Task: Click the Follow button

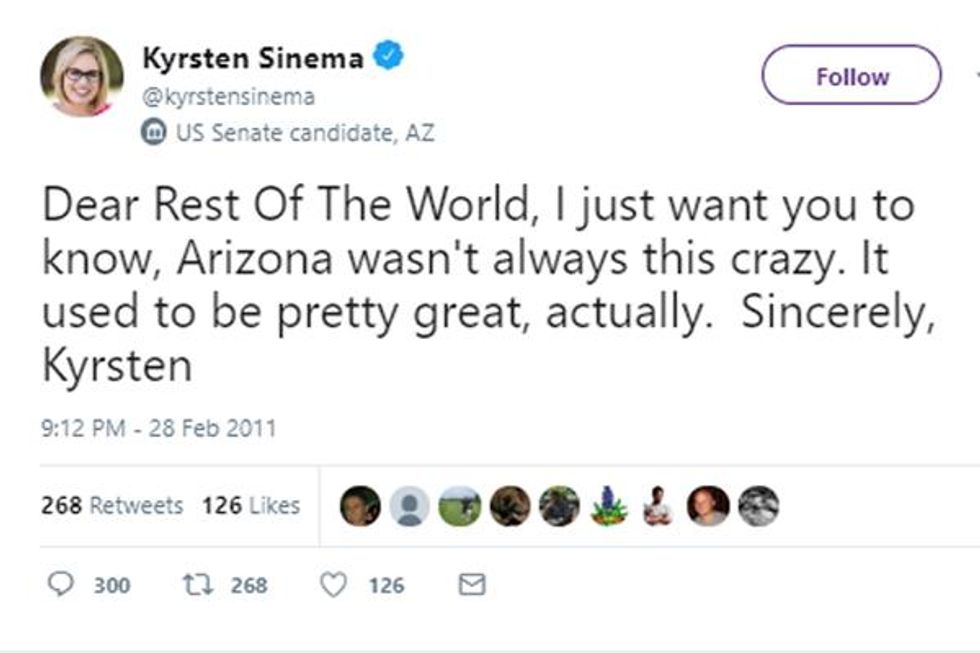Action: point(851,76)
